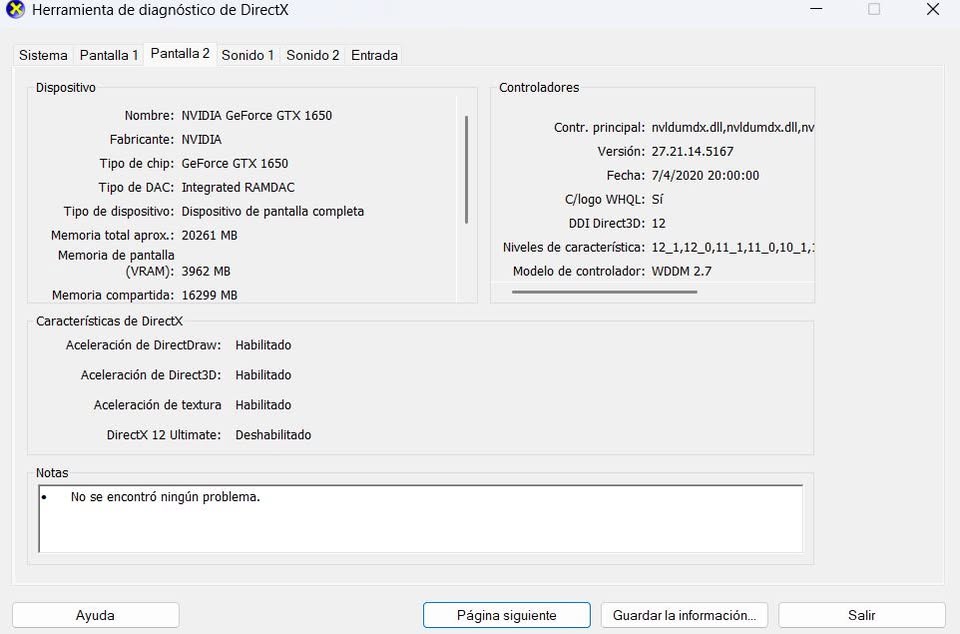This screenshot has height=634, width=960.
Task: Select the driver version 27.21.14.5167
Action: click(x=692, y=151)
